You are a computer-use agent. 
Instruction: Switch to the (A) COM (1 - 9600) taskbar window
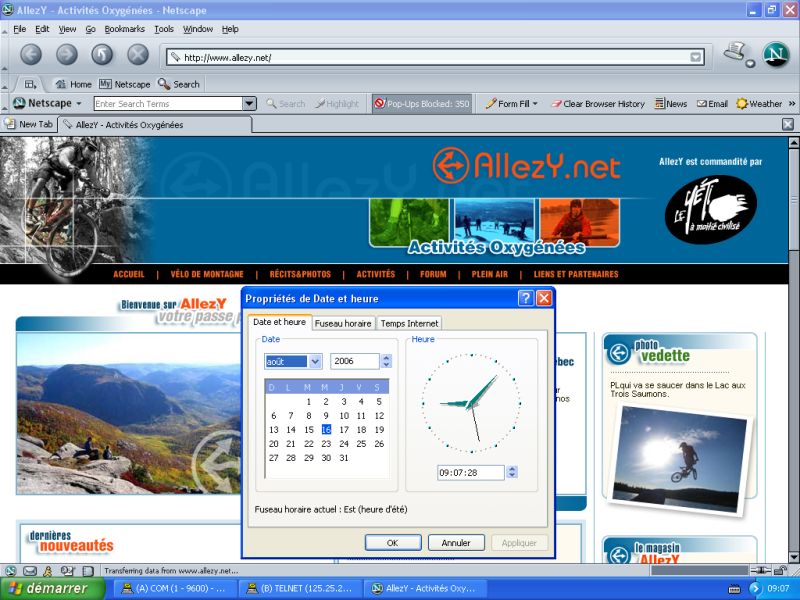(173, 589)
